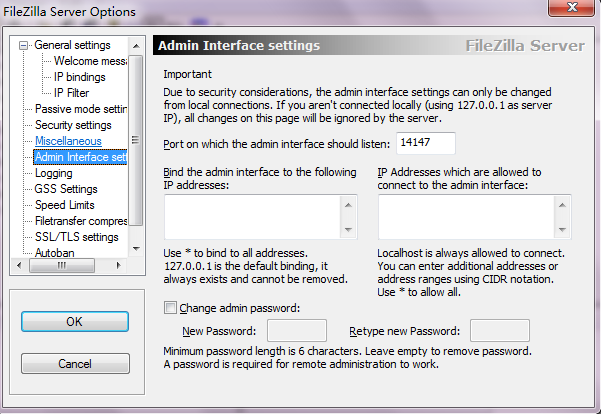Select the Miscellaneous tree item
Image resolution: width=601 pixels, height=414 pixels.
click(x=68, y=141)
